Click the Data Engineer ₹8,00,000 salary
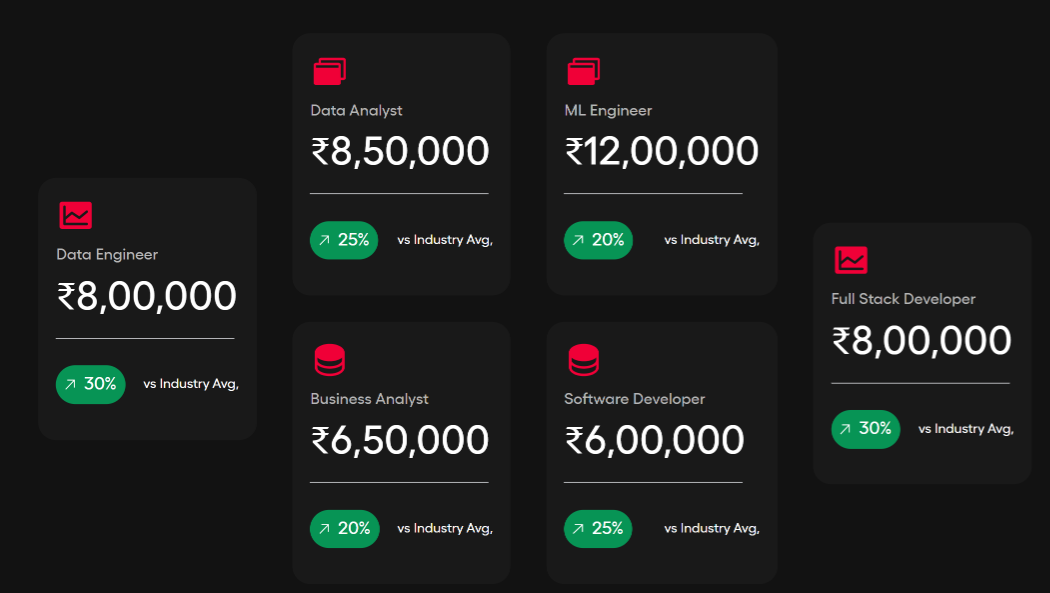 pyautogui.click(x=147, y=297)
